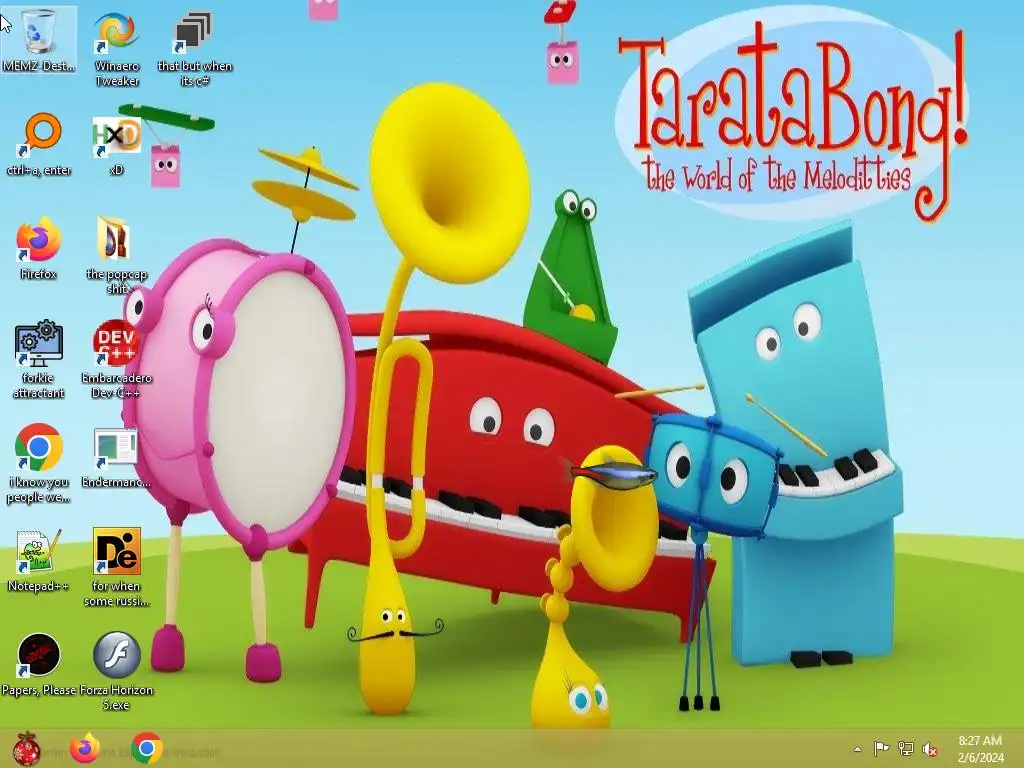The image size is (1024, 768).
Task: Show hidden tray icons arrow
Action: [857, 749]
